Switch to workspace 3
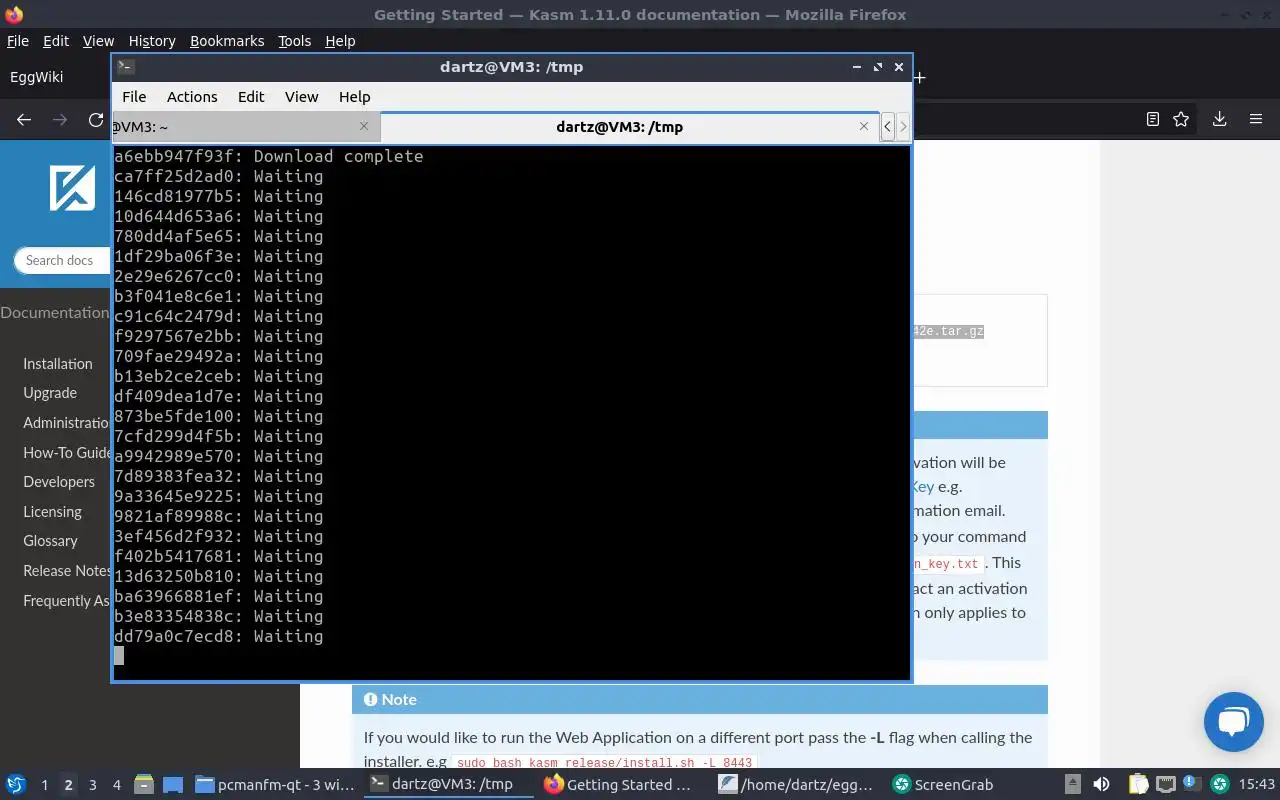Screen dimensions: 1280x800 pos(92,785)
